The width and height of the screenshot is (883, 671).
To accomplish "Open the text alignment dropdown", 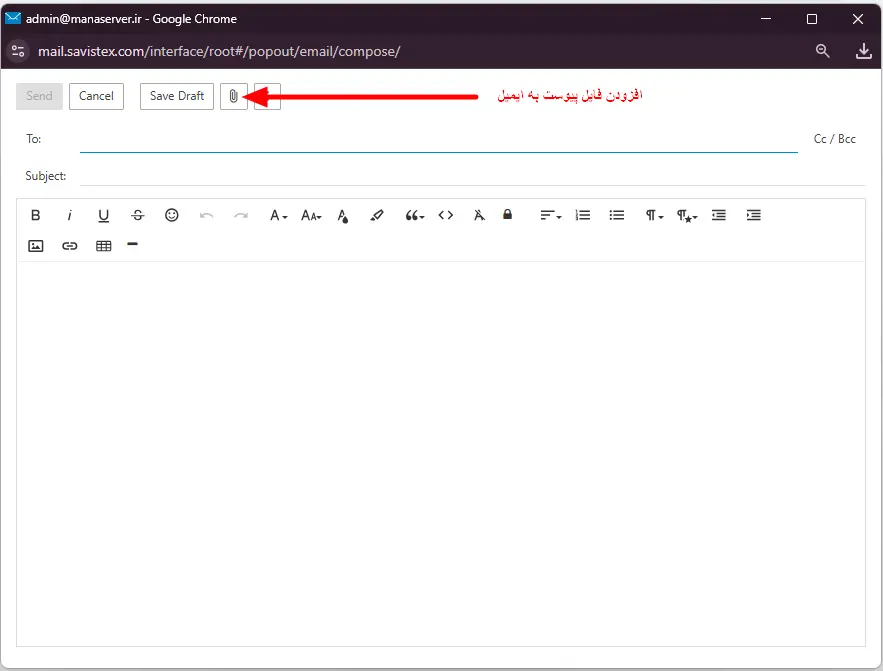I will pos(548,215).
